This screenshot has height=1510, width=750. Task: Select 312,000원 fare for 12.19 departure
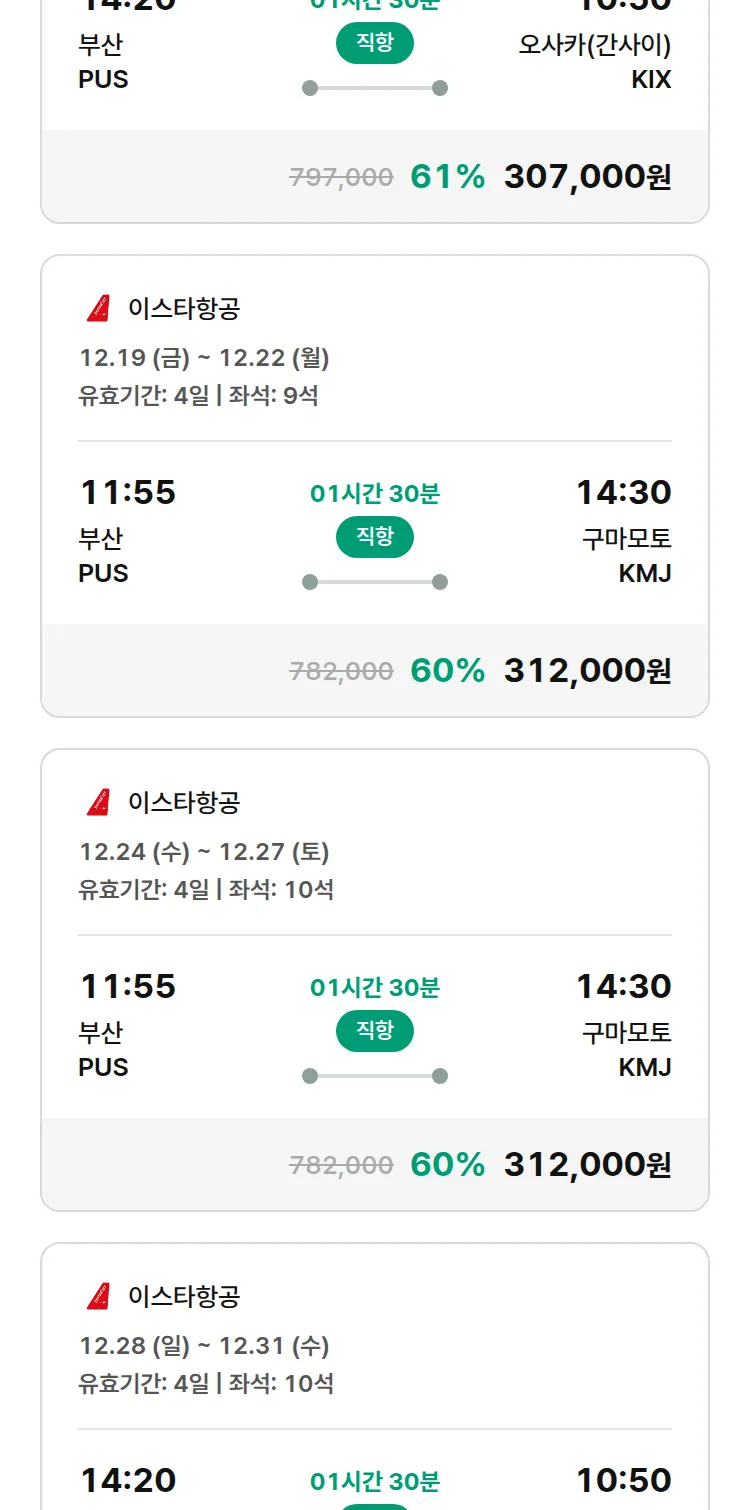click(587, 671)
